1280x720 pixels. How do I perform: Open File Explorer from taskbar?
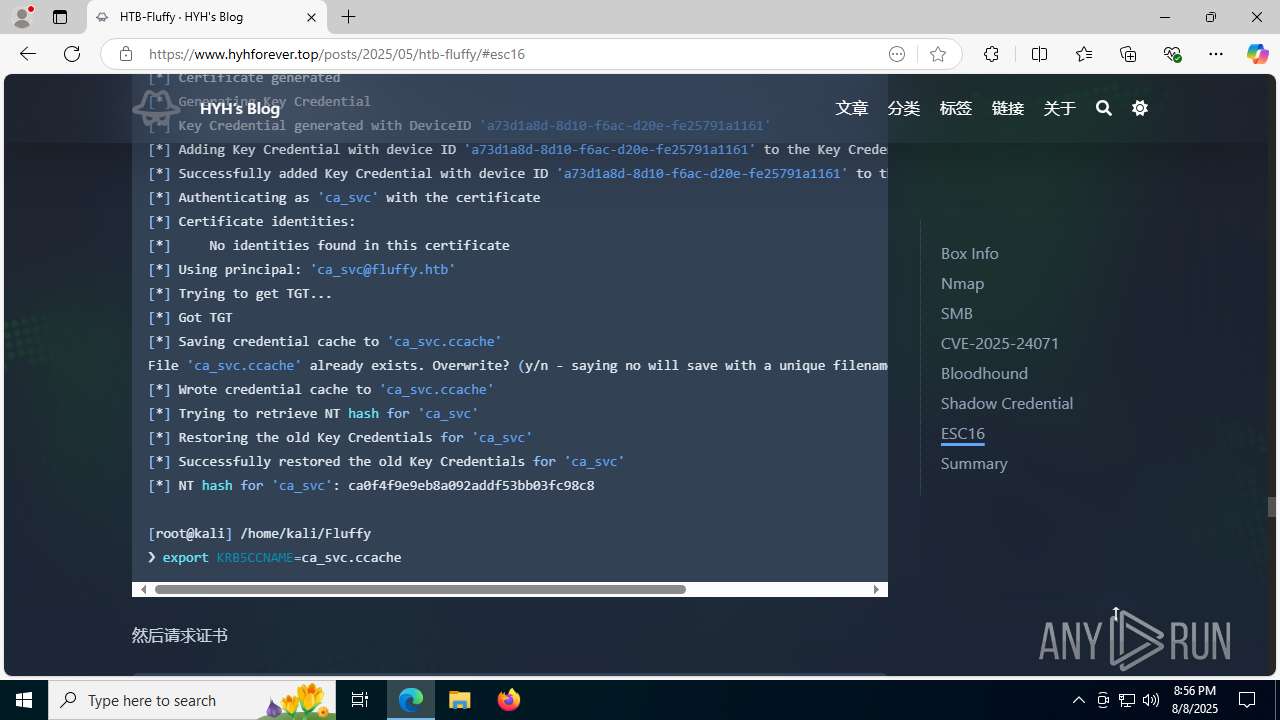pos(460,700)
